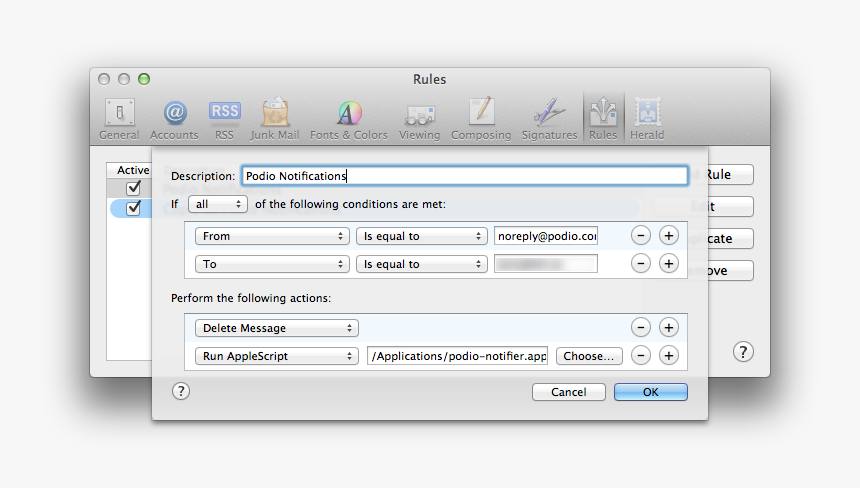Screen dimensions: 860x488
Task: Click the Edit button in Rules window
Action: [x=731, y=207]
